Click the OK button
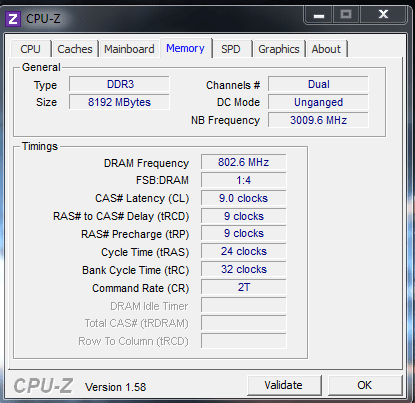Screen dimensions: 415x403 365,385
